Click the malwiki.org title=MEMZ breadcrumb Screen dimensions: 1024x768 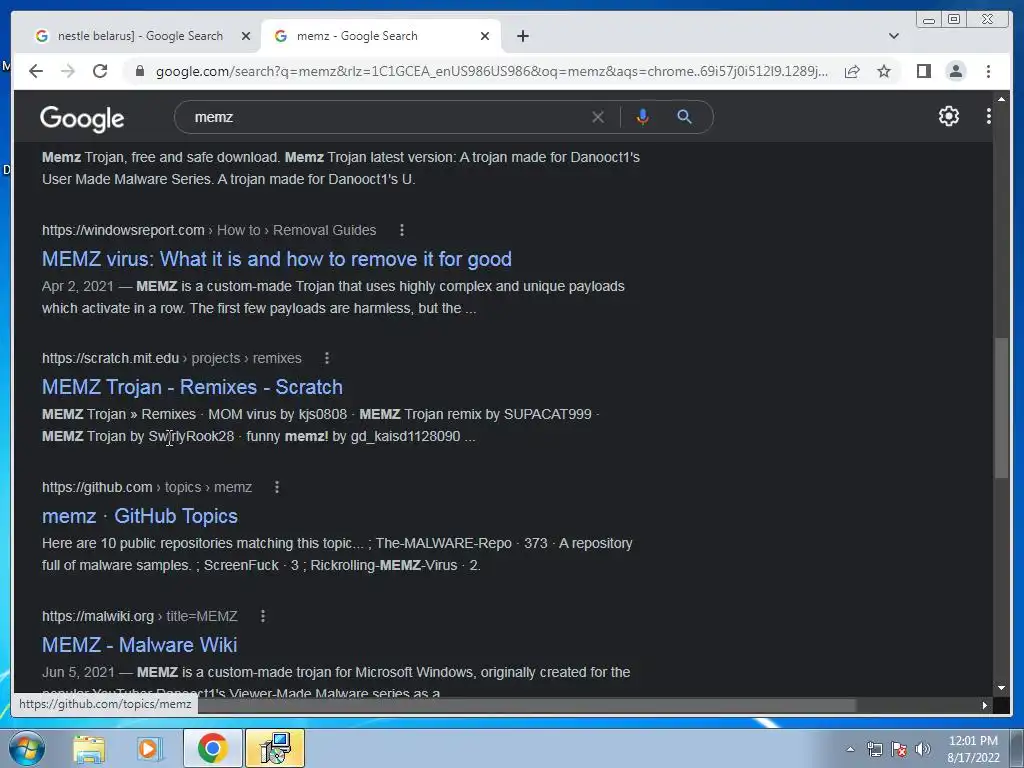click(x=140, y=616)
